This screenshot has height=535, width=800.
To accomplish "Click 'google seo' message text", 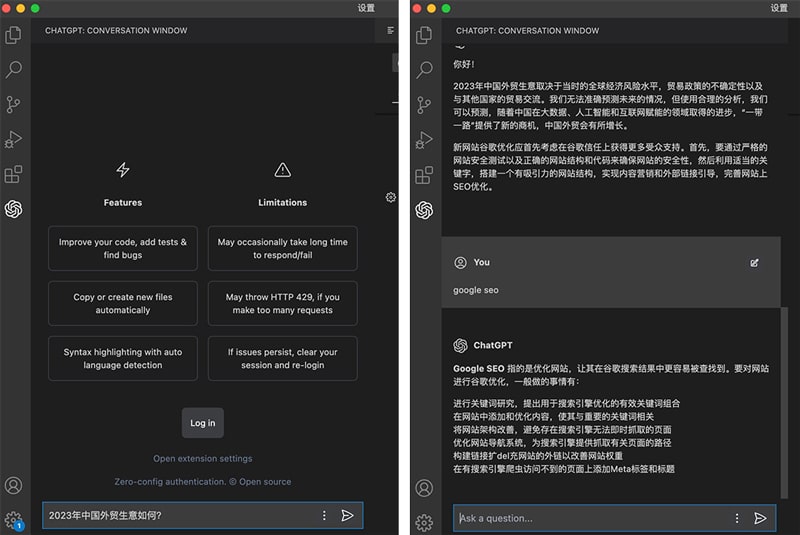I will point(476,290).
